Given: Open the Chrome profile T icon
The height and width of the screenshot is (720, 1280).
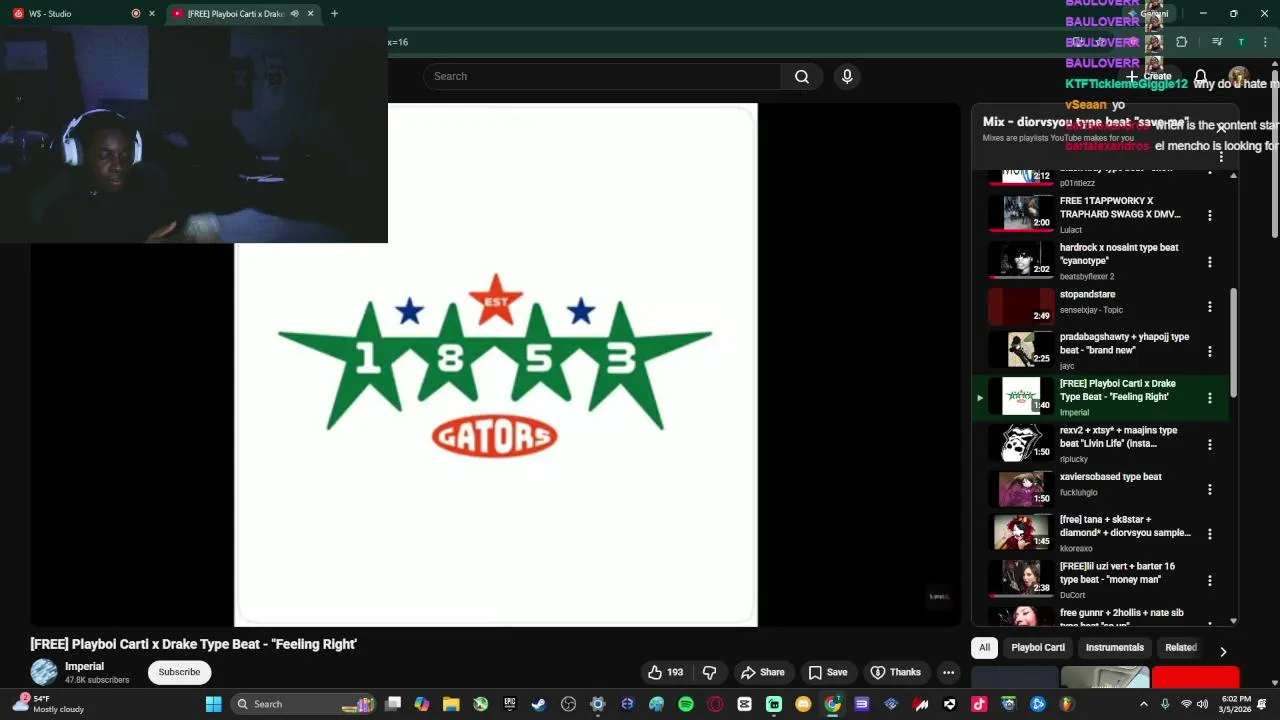Looking at the screenshot, I should (1241, 42).
